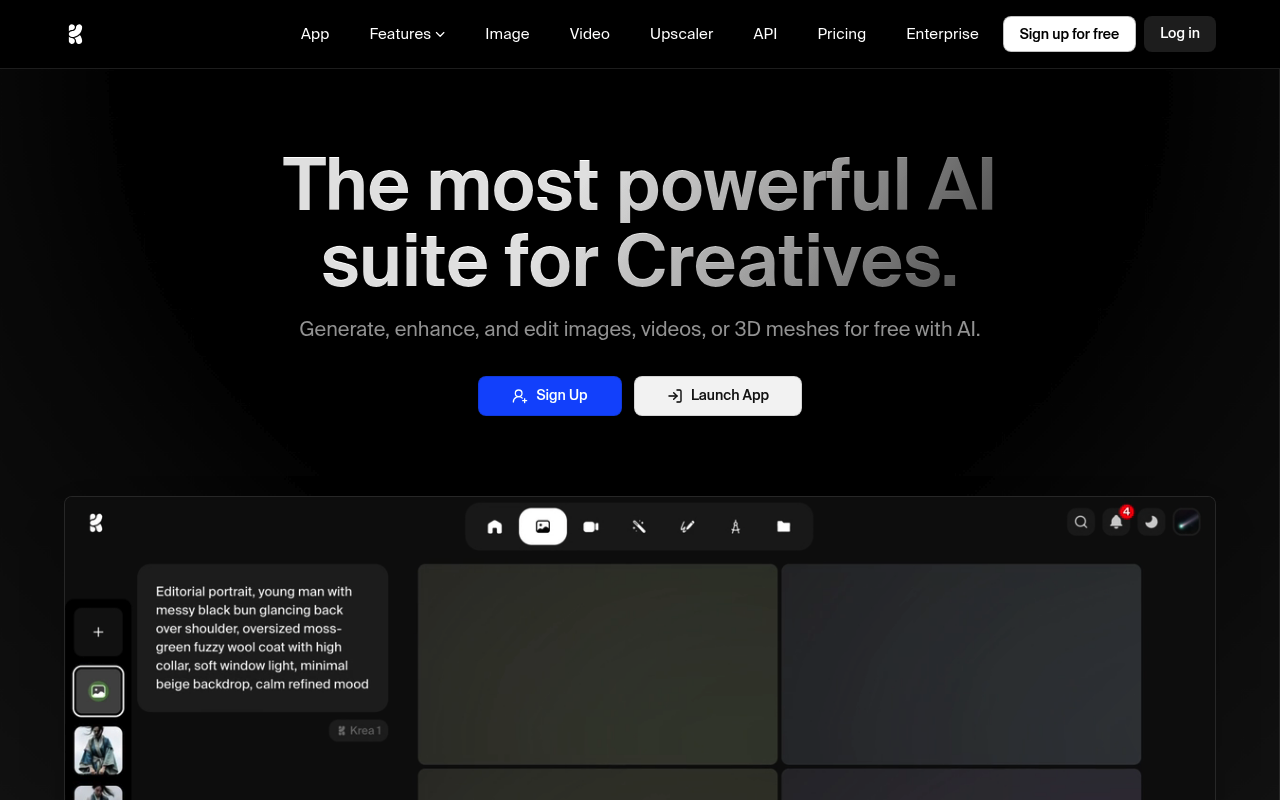Open the Pricing page from navigation
The image size is (1280, 800).
841,34
